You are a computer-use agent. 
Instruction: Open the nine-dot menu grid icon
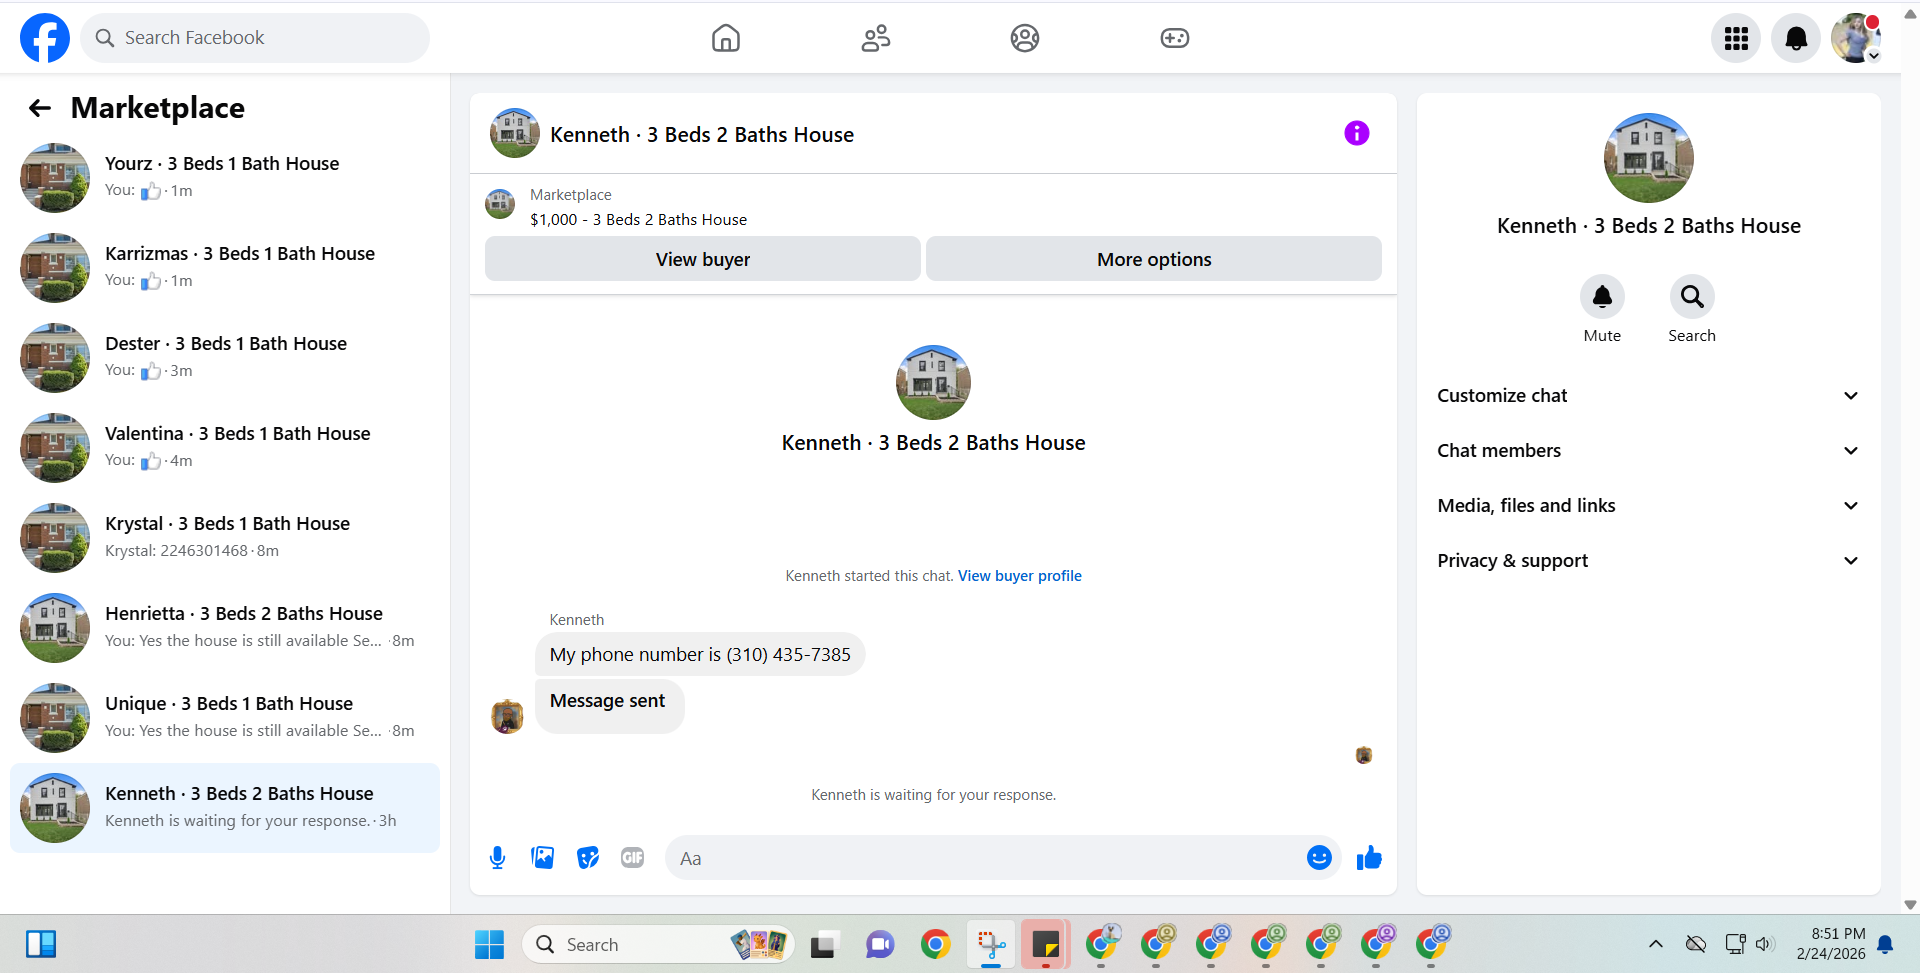1736,38
